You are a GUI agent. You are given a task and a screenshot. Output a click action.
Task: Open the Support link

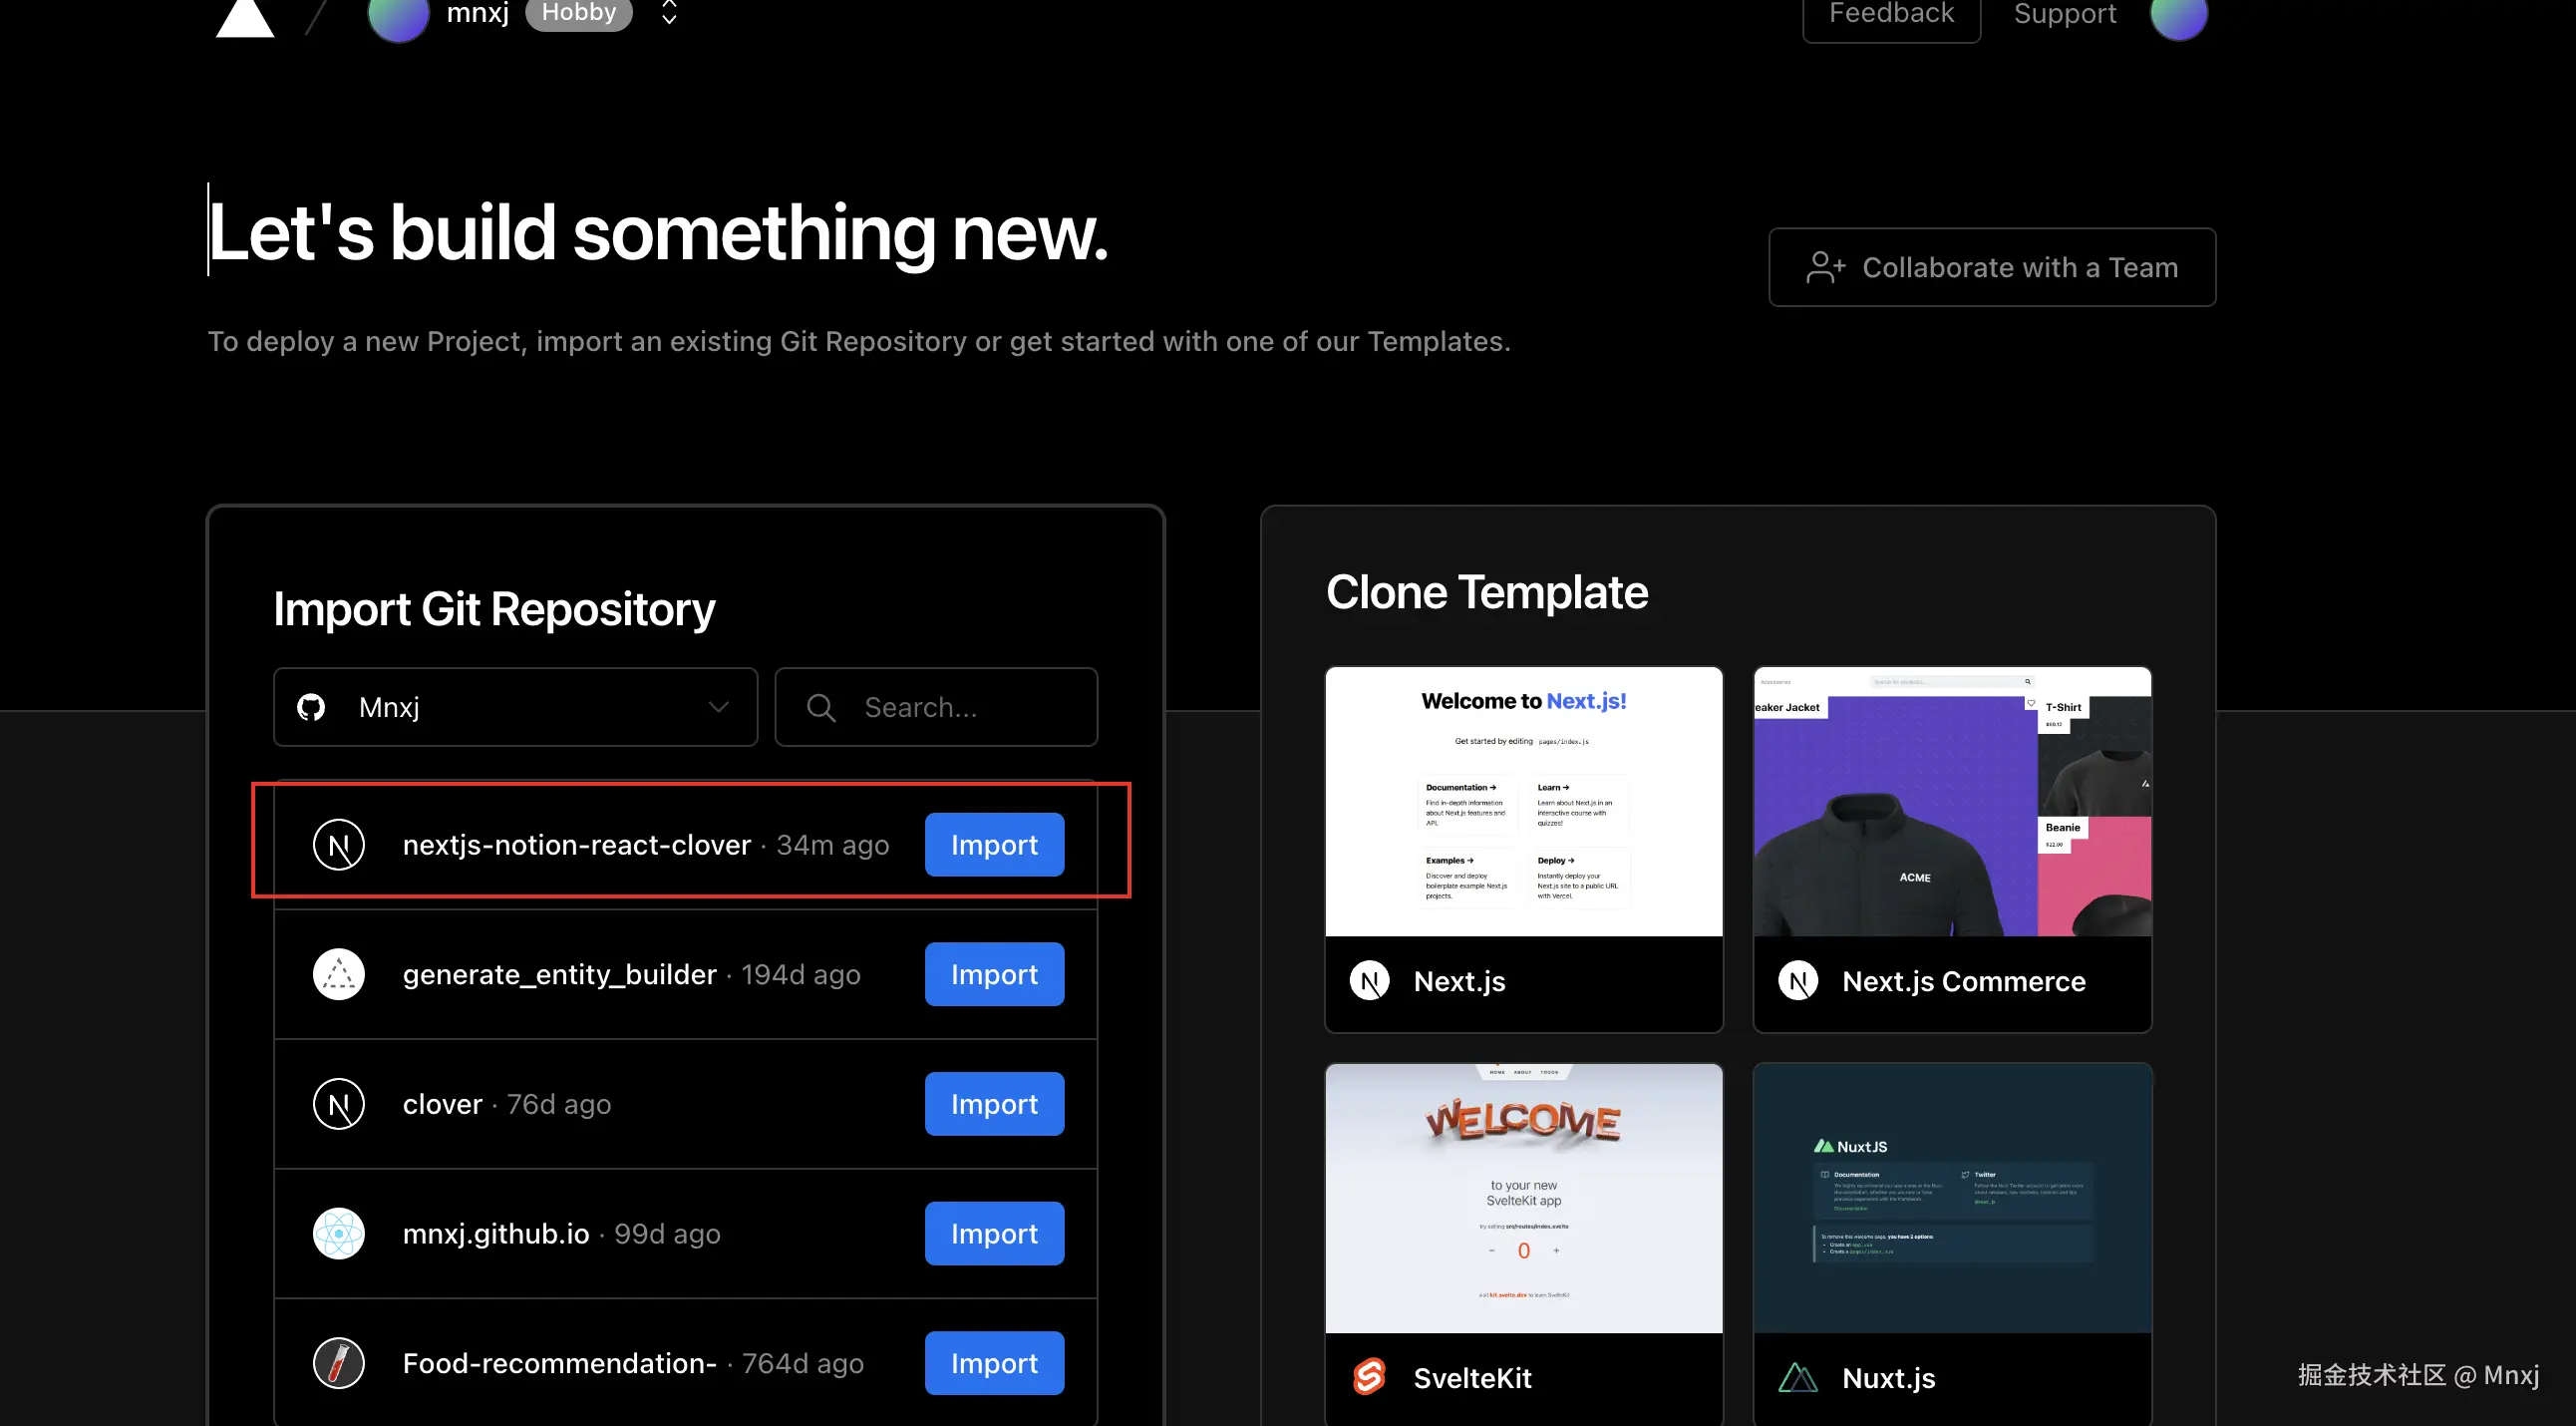pos(2064,14)
